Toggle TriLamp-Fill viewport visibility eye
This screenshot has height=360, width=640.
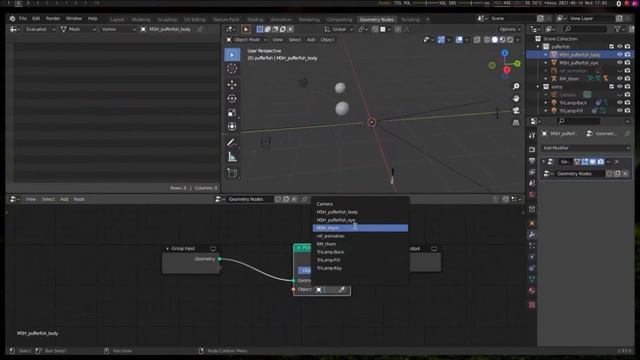pyautogui.click(x=620, y=111)
